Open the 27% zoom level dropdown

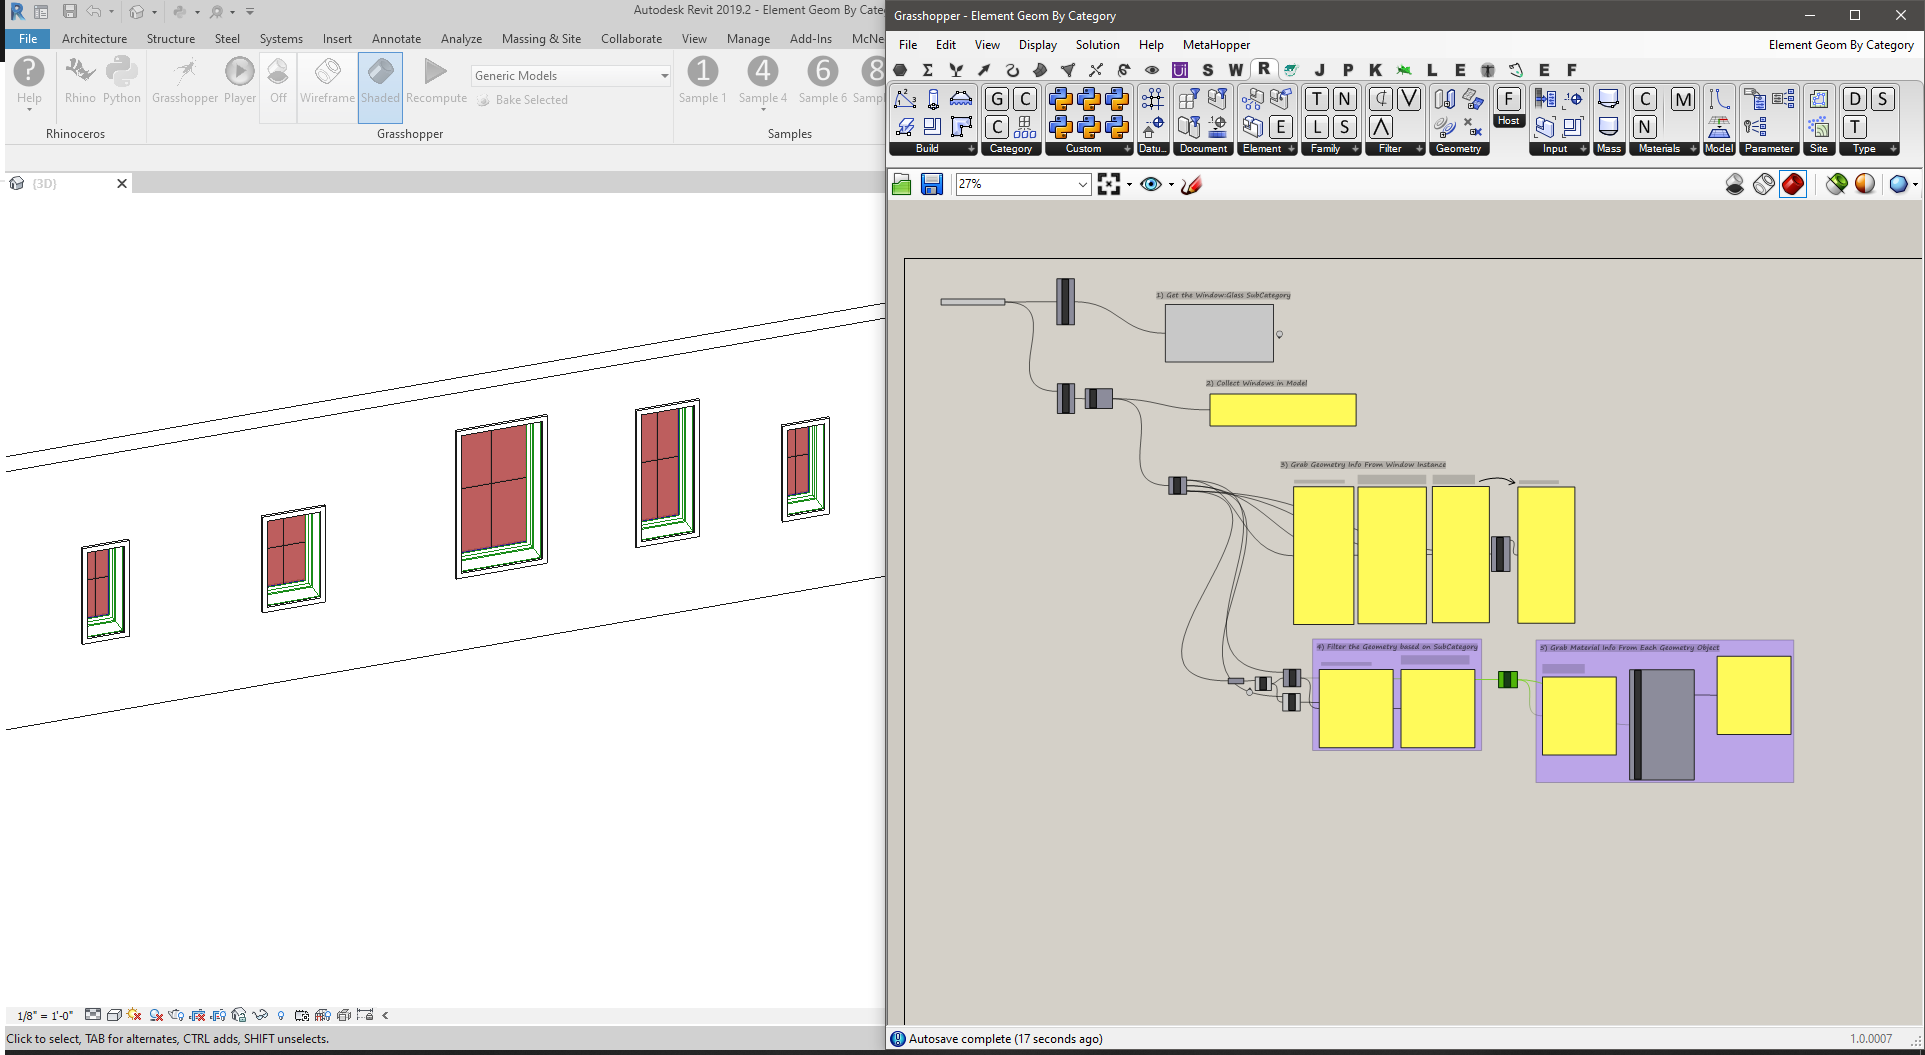1082,184
